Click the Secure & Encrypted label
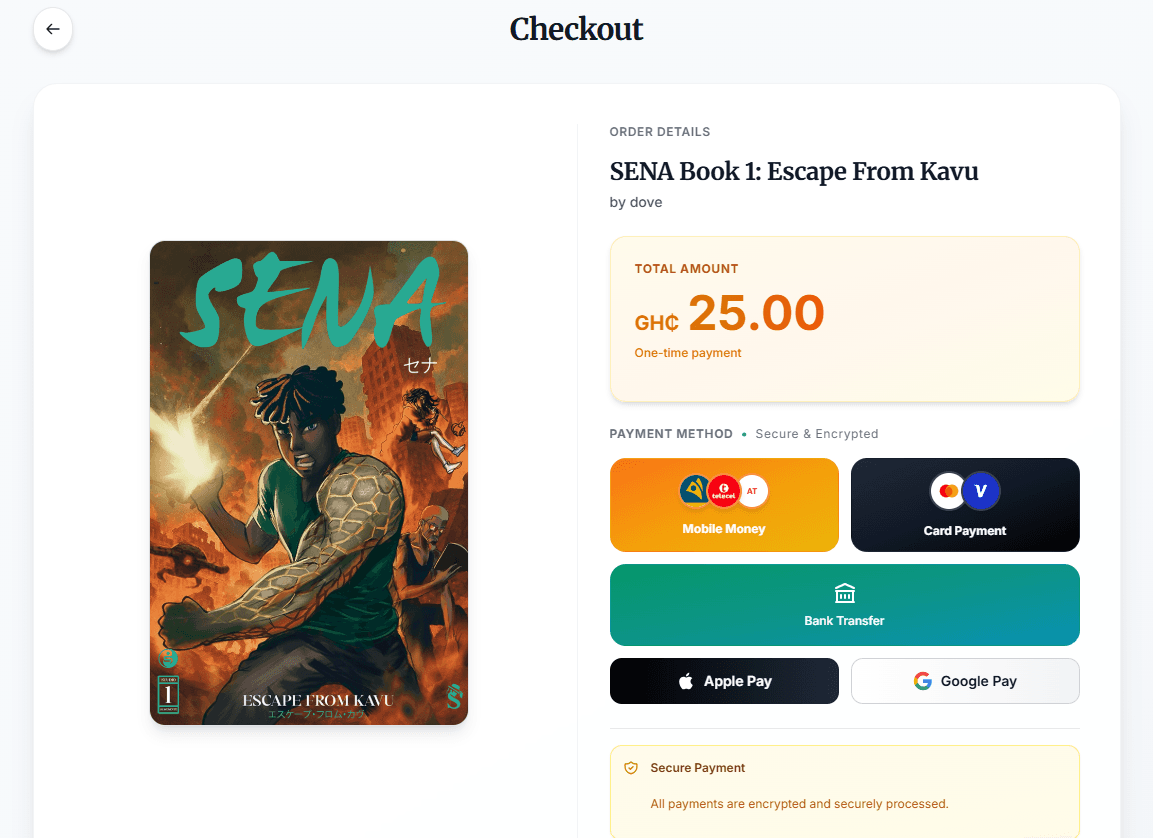The width and height of the screenshot is (1153, 838). [817, 434]
